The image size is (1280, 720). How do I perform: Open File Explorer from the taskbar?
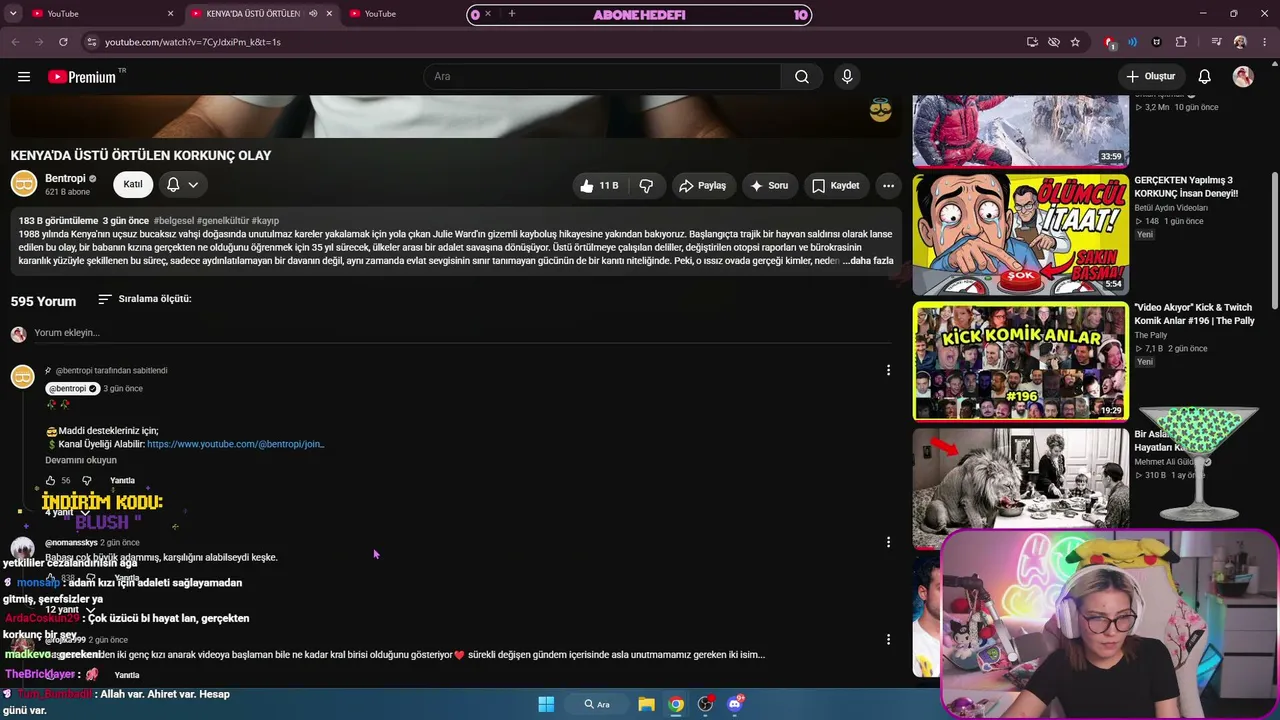(646, 704)
